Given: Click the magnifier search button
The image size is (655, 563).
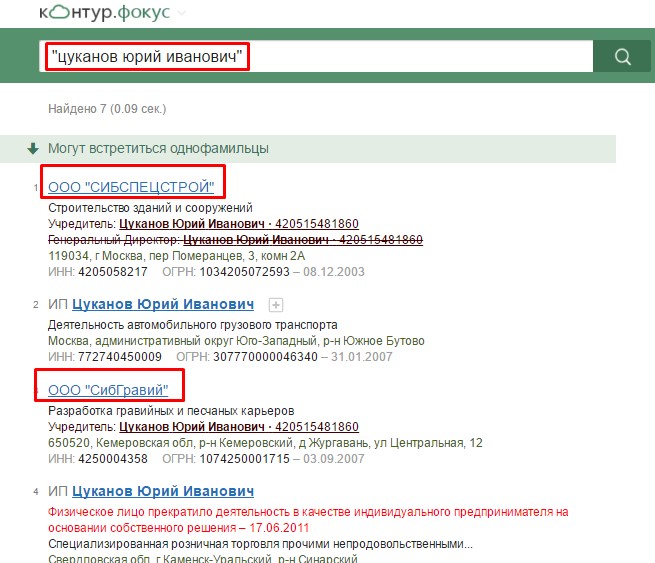Looking at the screenshot, I should [x=622, y=56].
